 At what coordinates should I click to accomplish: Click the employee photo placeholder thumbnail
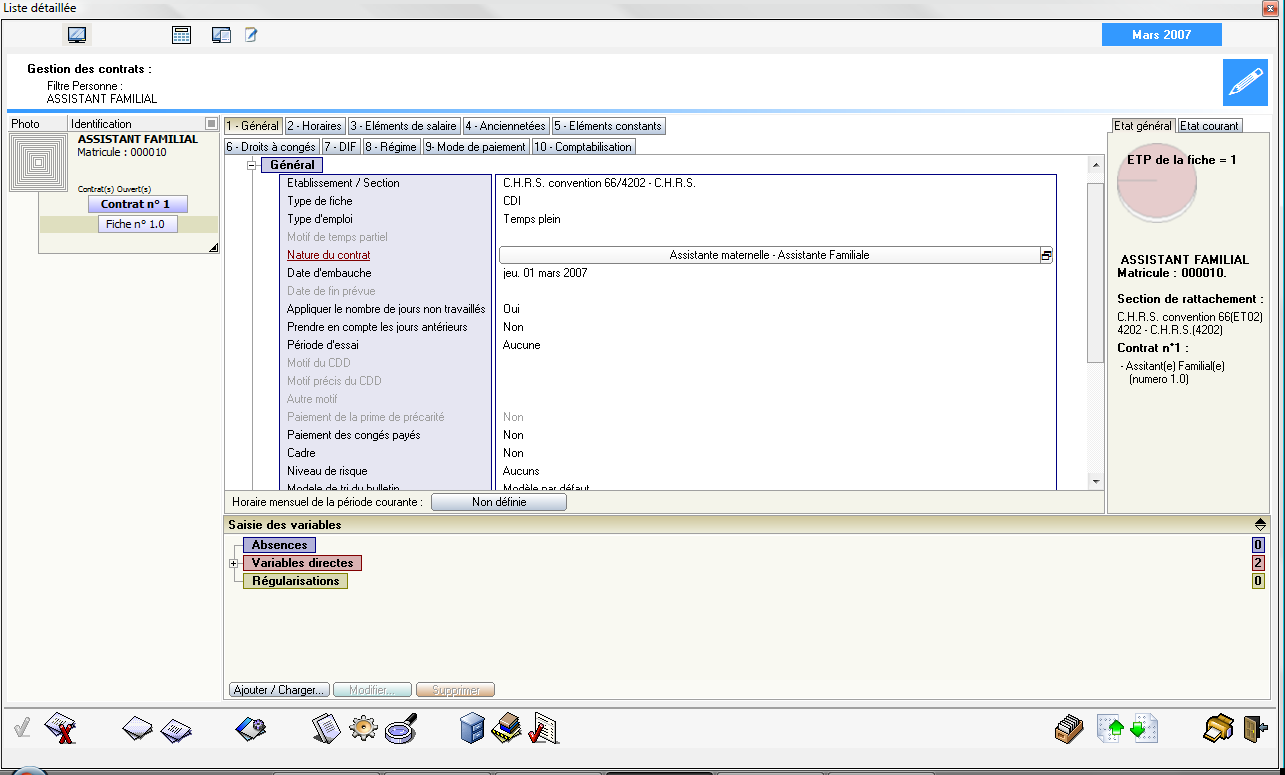click(37, 161)
